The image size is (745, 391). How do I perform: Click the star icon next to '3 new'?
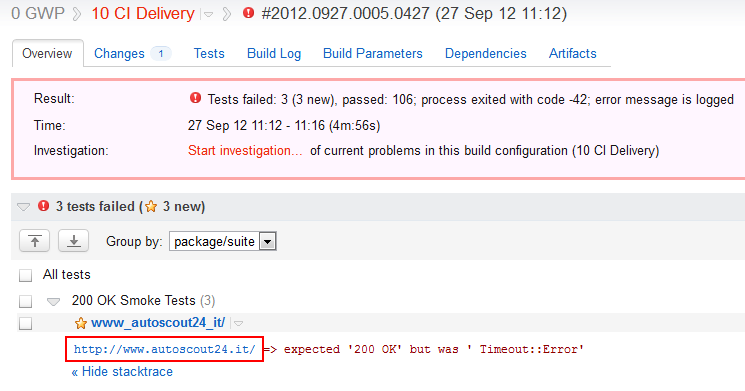(151, 206)
